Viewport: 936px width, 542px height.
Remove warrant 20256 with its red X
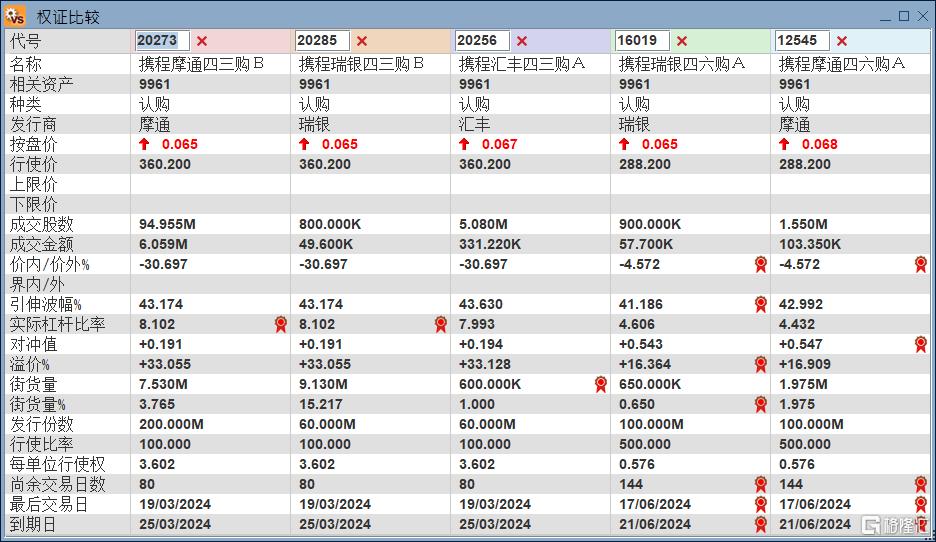(522, 41)
